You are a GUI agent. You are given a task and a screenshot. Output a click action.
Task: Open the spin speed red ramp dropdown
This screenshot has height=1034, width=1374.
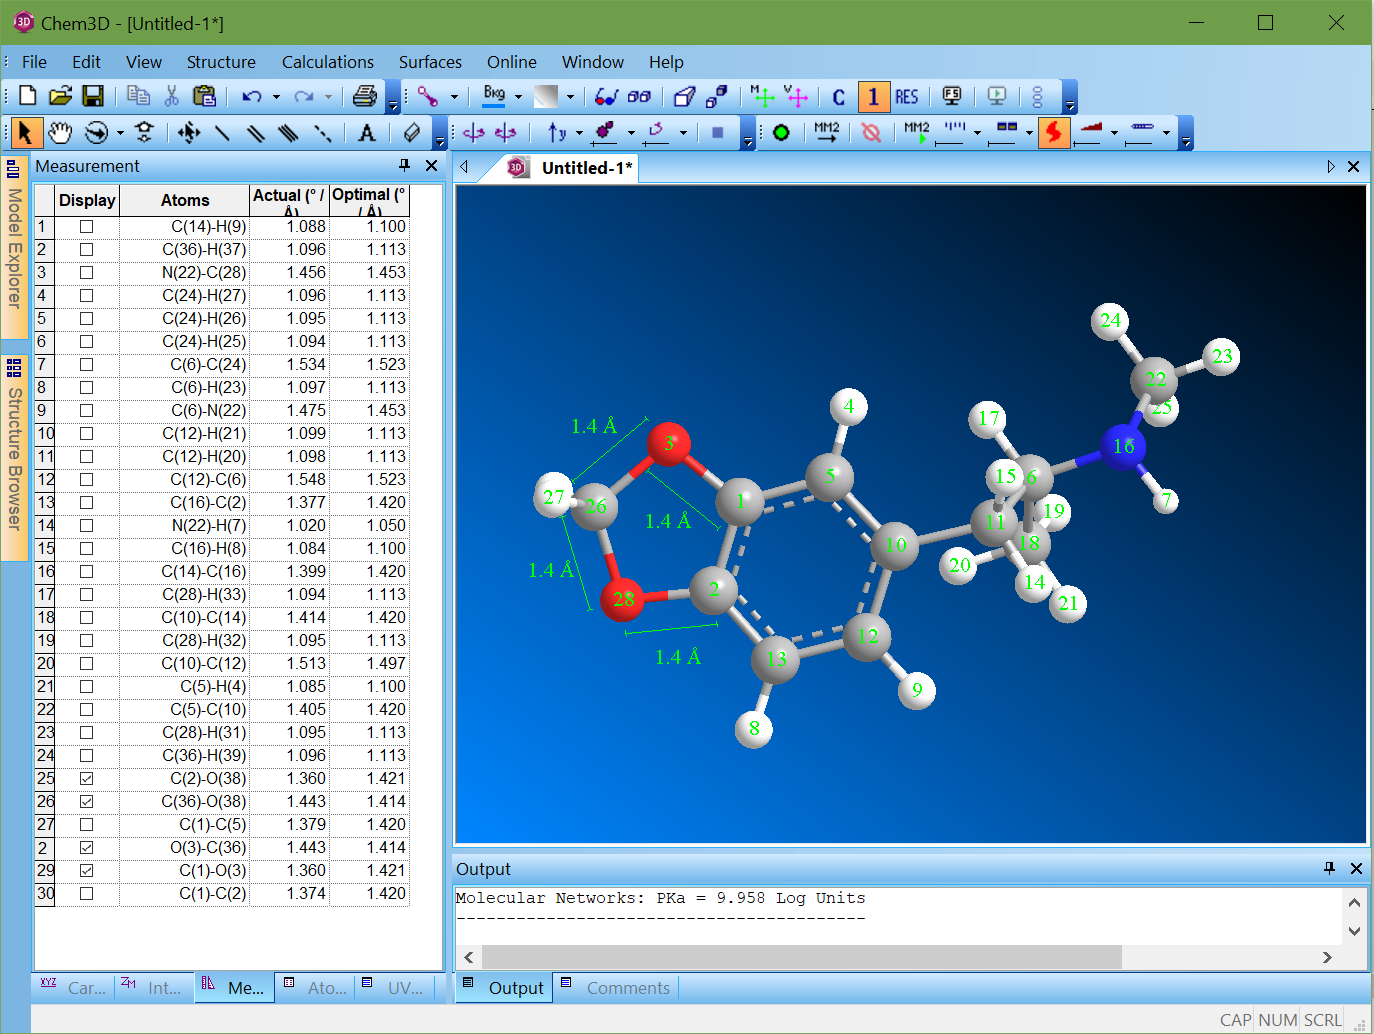(1113, 133)
